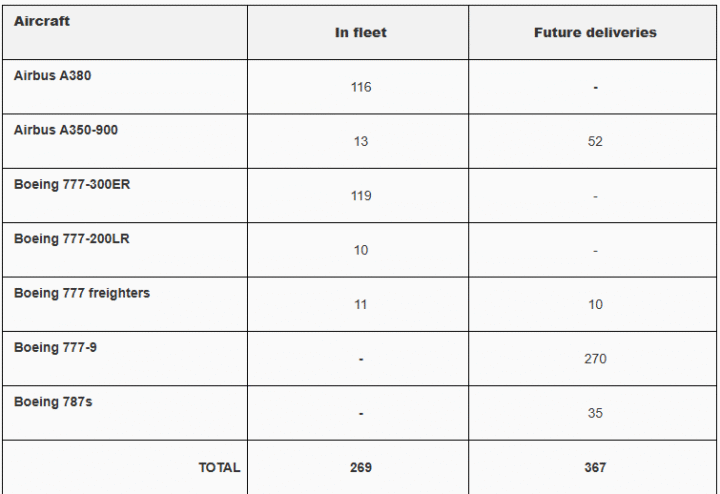This screenshot has width=720, height=494.
Task: Select the Boeing 777-200LR row label
Action: [71, 239]
